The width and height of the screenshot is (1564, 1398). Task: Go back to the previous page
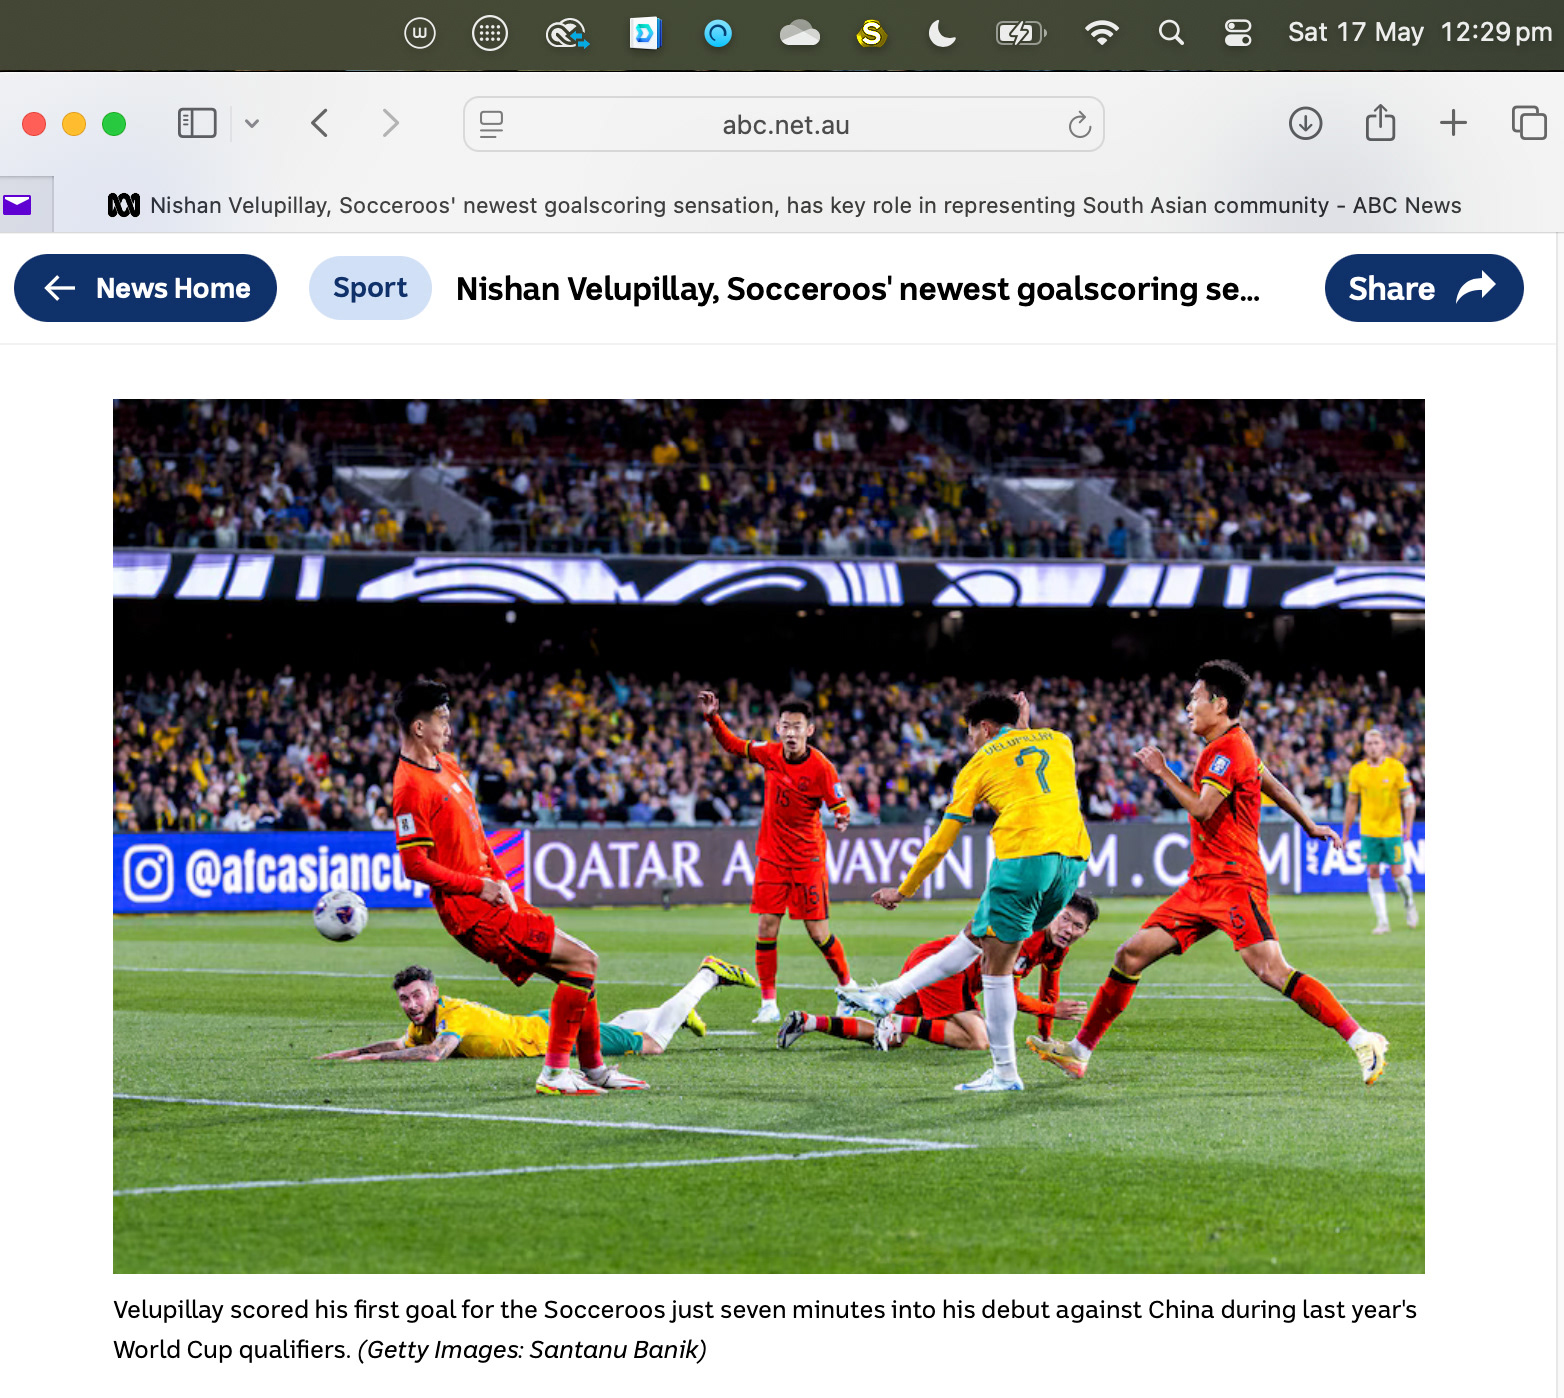click(320, 123)
